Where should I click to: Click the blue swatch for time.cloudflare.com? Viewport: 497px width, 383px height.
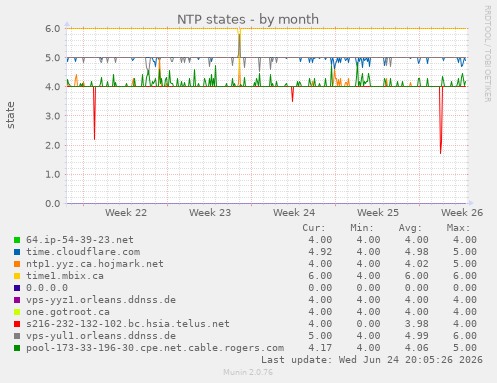pos(17,252)
